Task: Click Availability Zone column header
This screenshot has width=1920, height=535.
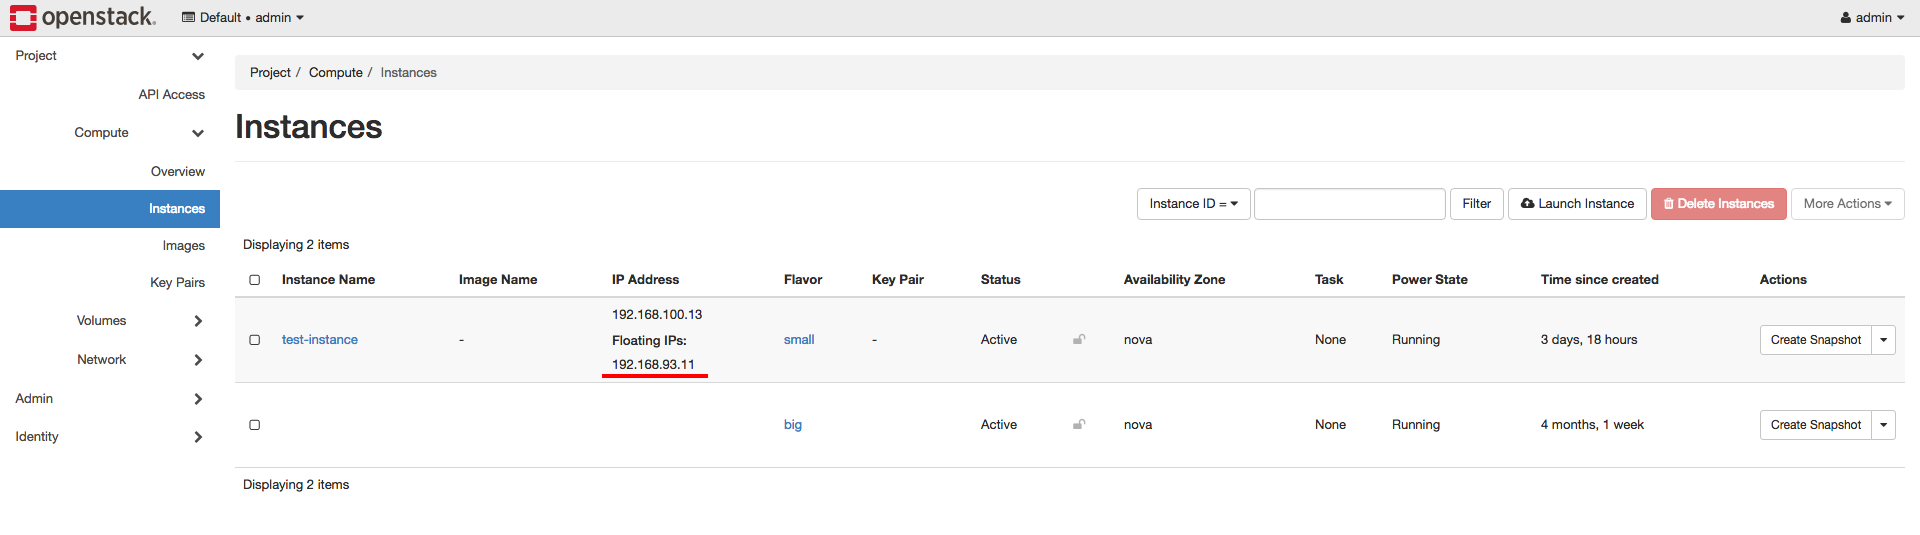Action: tap(1174, 280)
